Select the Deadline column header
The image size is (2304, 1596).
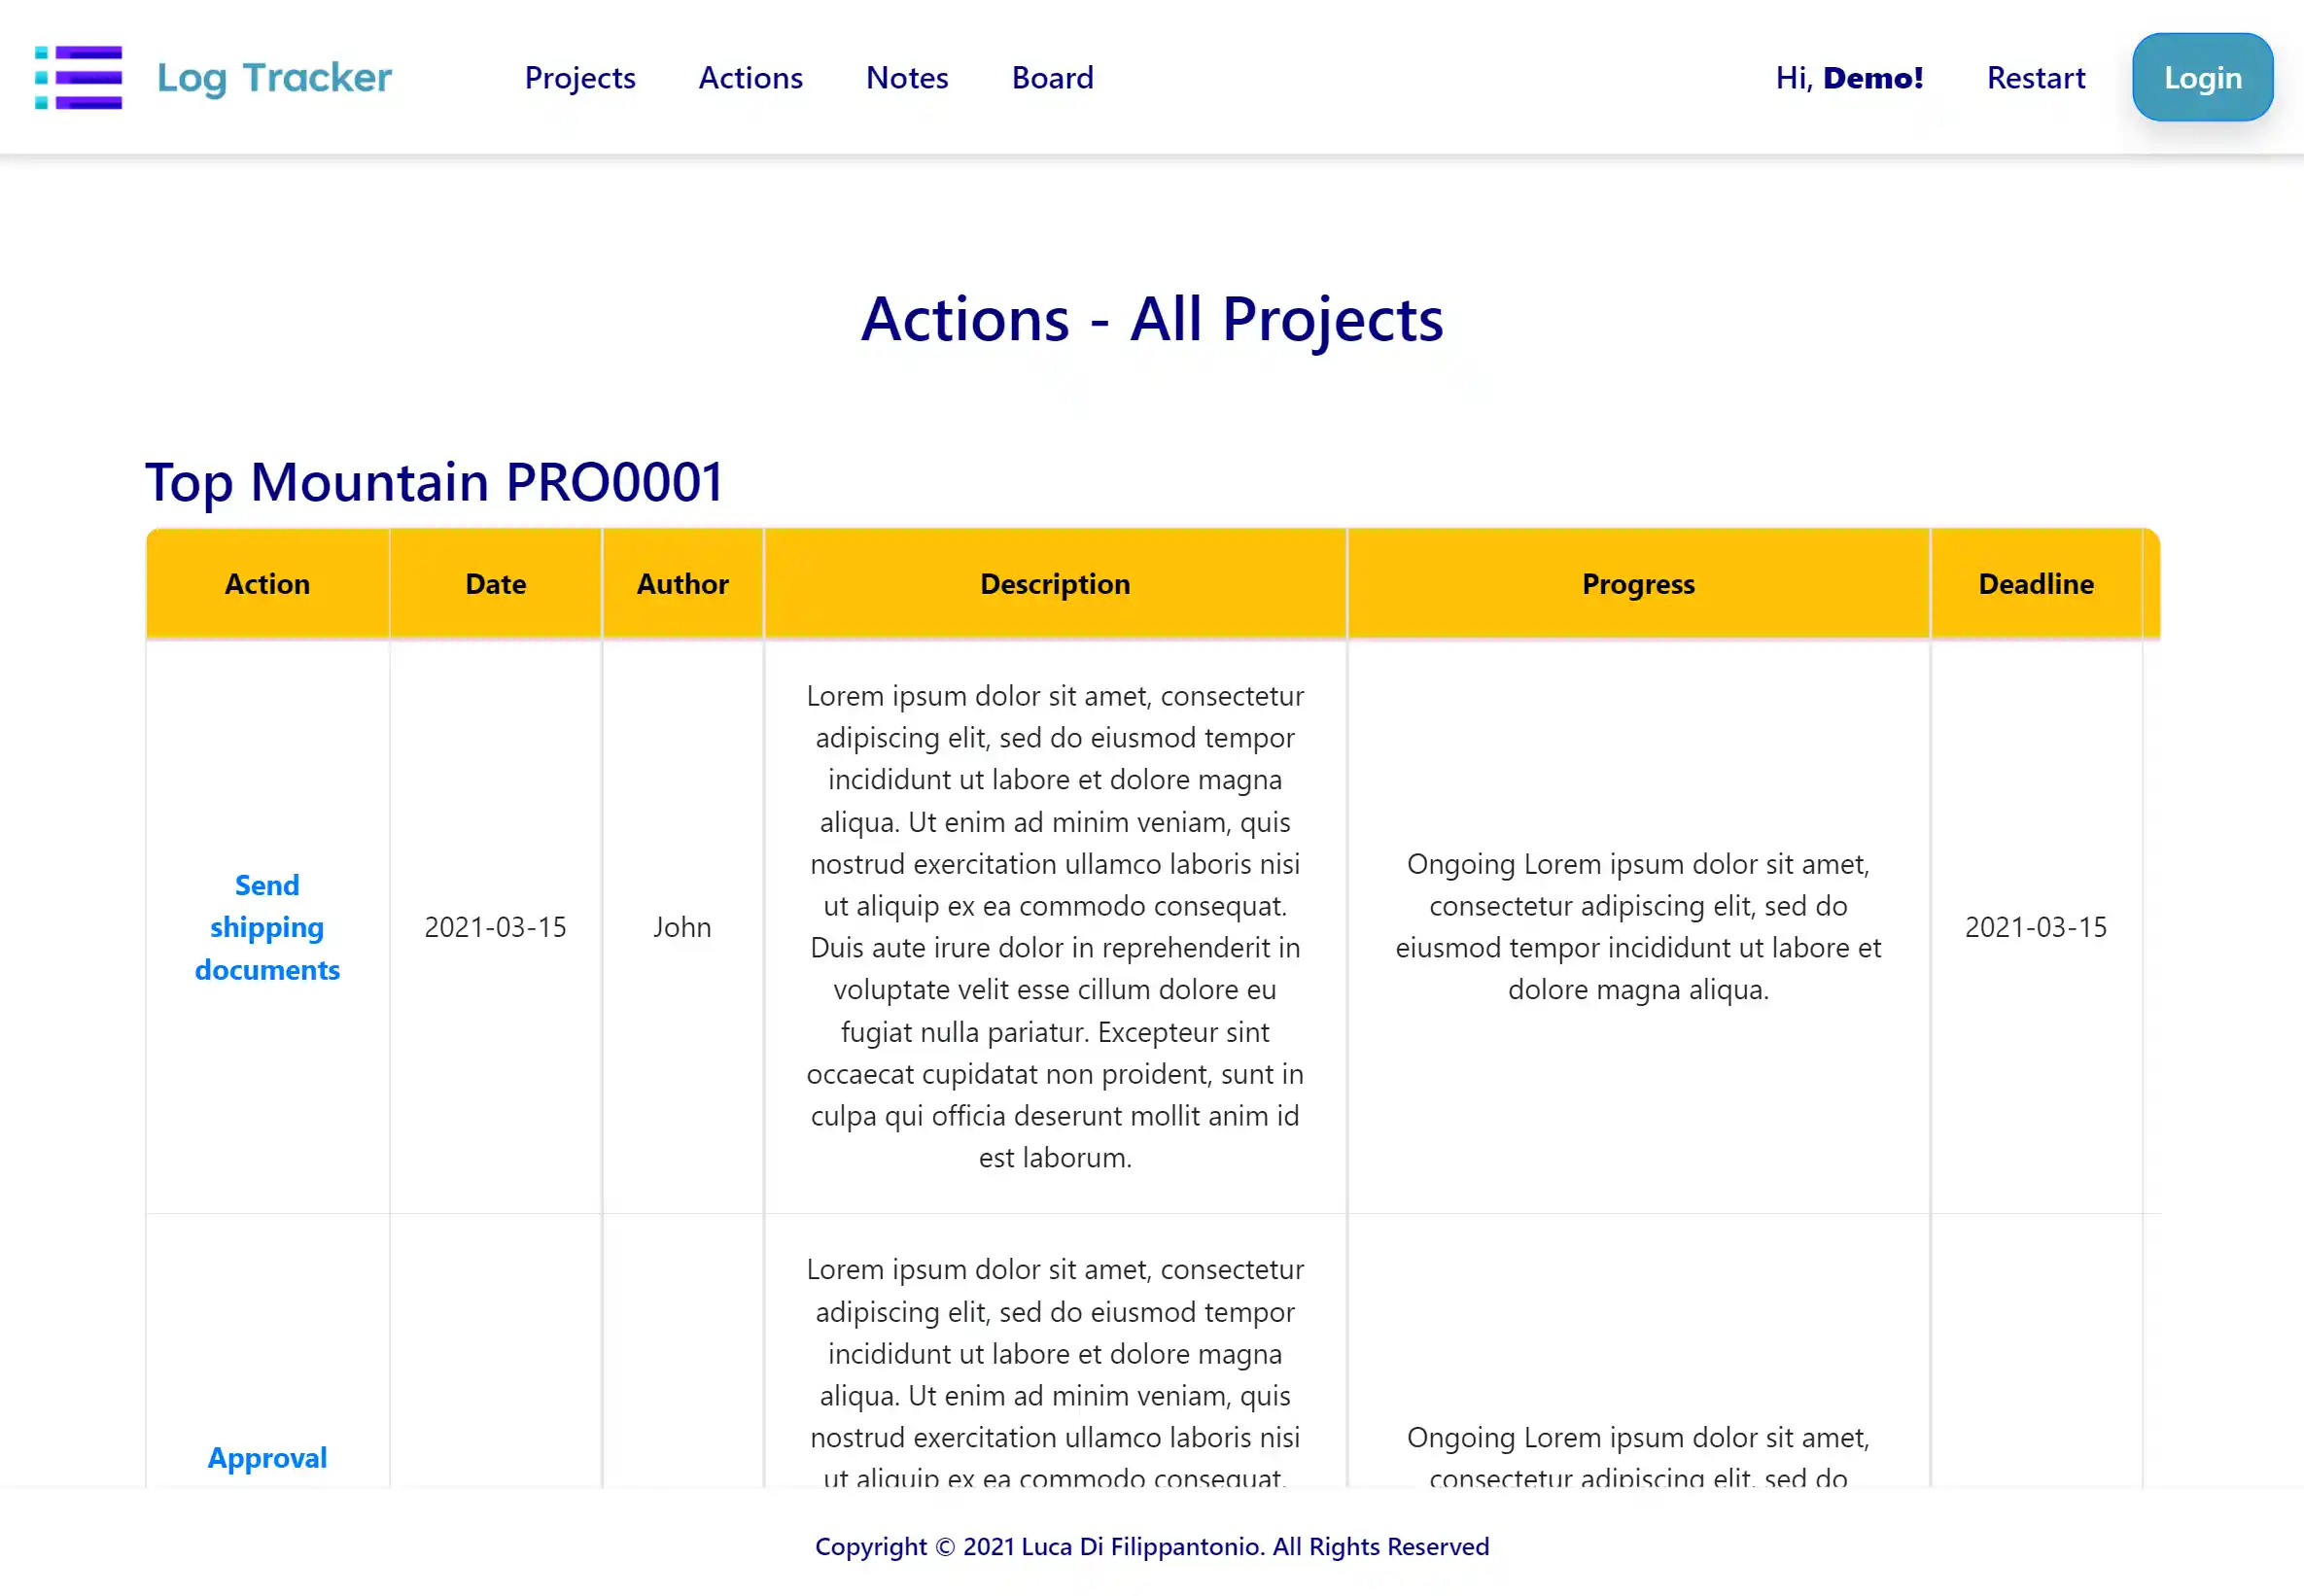(2035, 584)
